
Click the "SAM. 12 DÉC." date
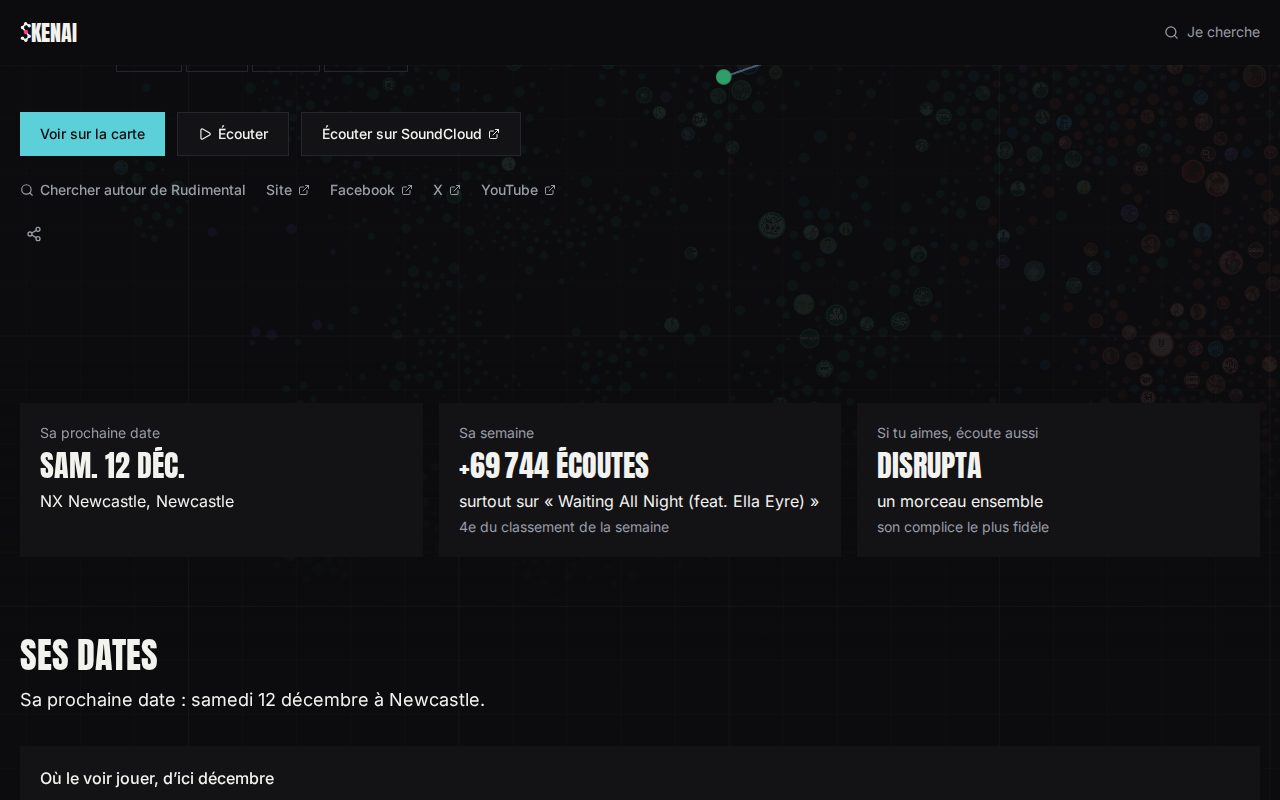click(112, 466)
